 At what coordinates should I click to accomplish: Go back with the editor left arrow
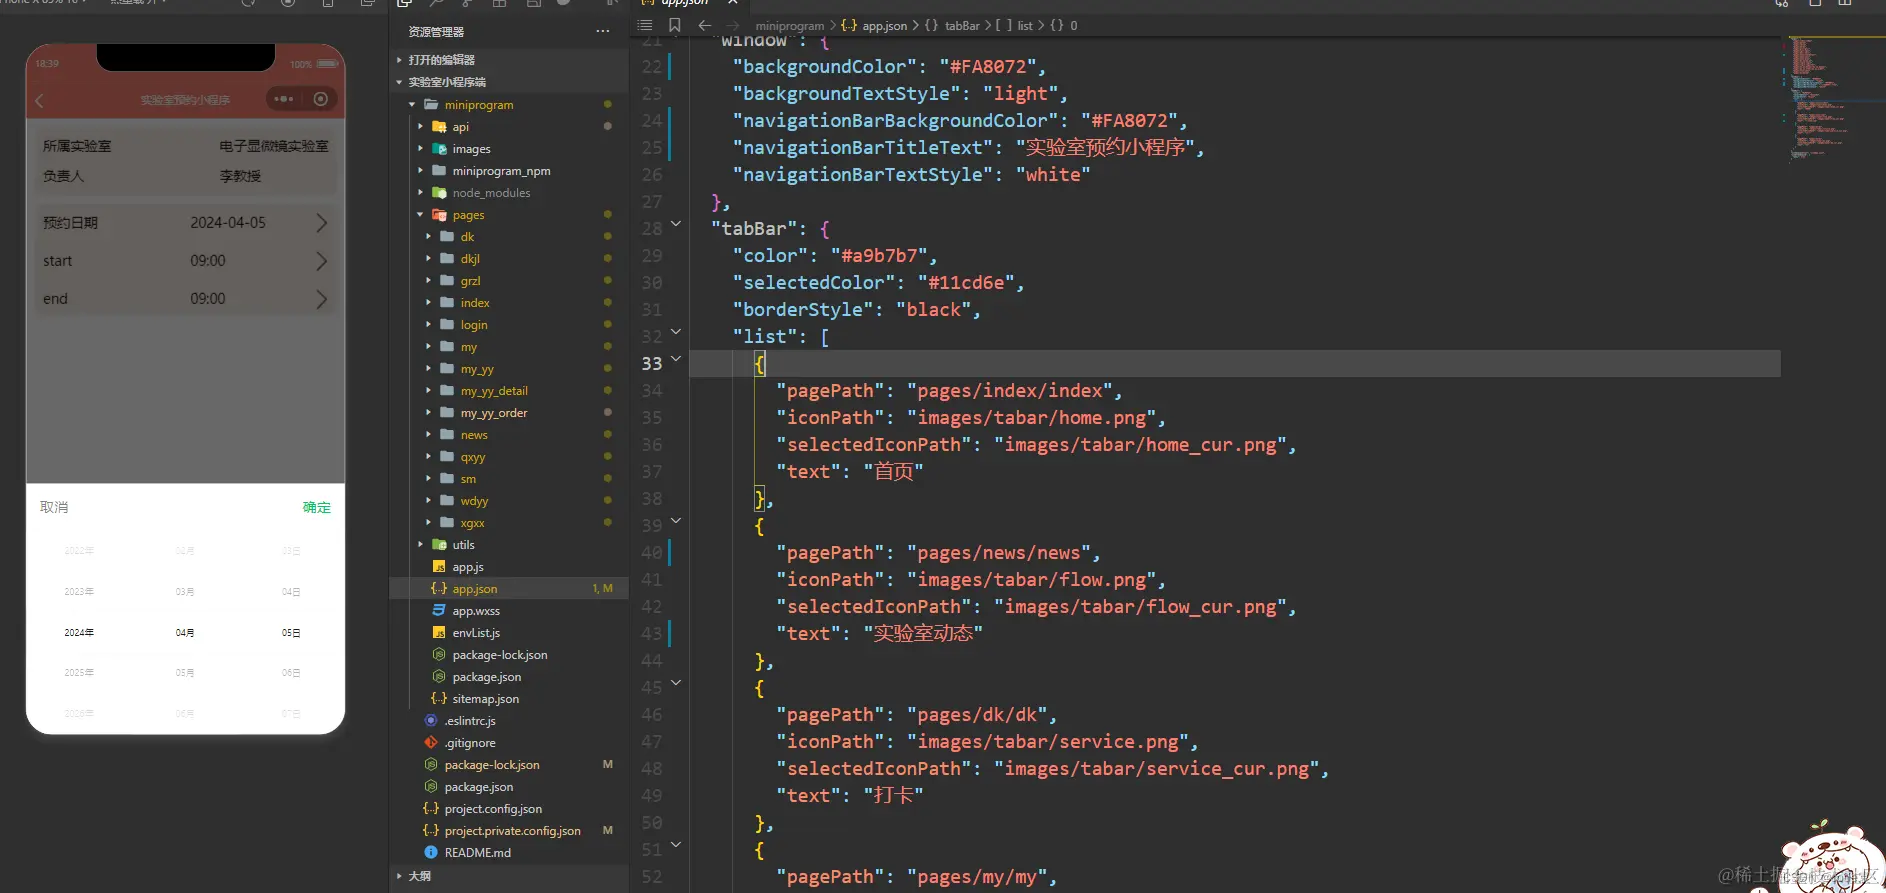coord(705,25)
